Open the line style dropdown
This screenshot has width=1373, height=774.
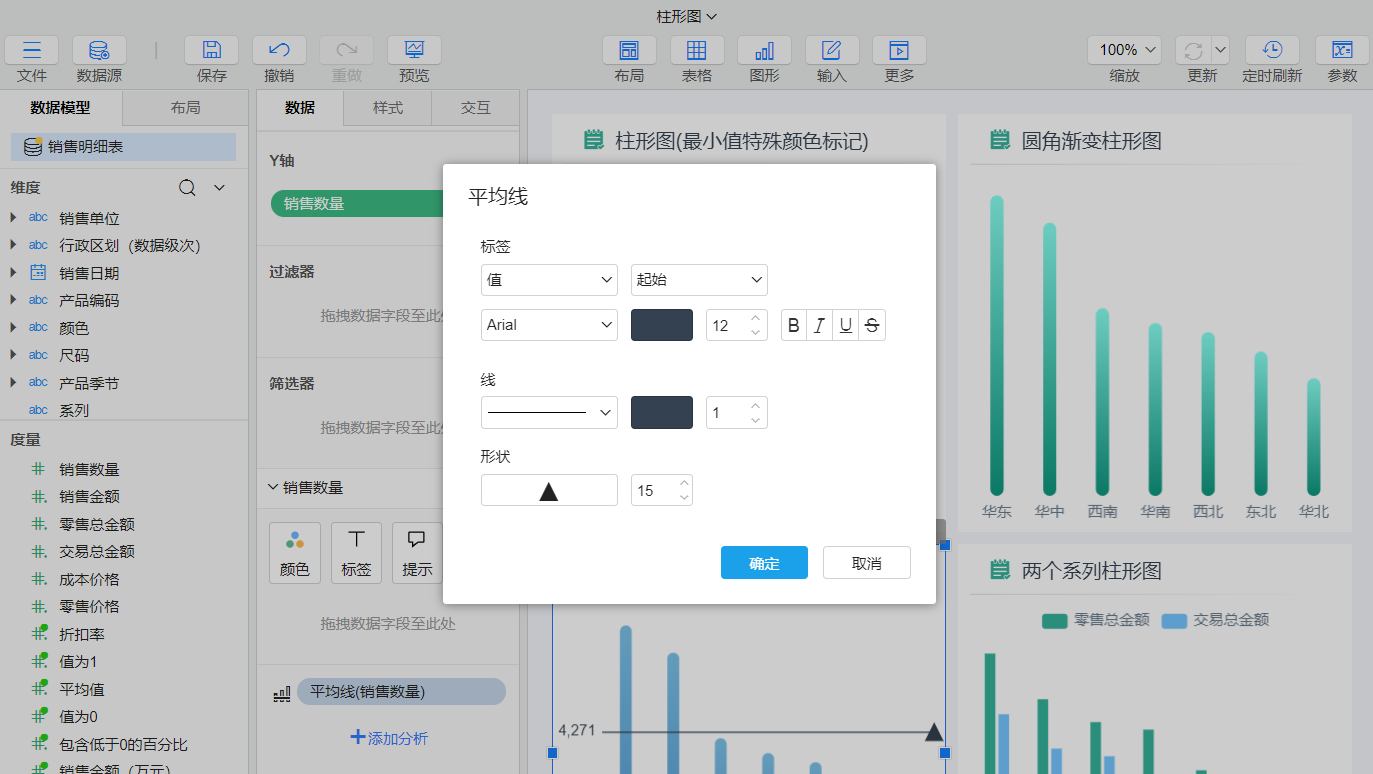(549, 412)
